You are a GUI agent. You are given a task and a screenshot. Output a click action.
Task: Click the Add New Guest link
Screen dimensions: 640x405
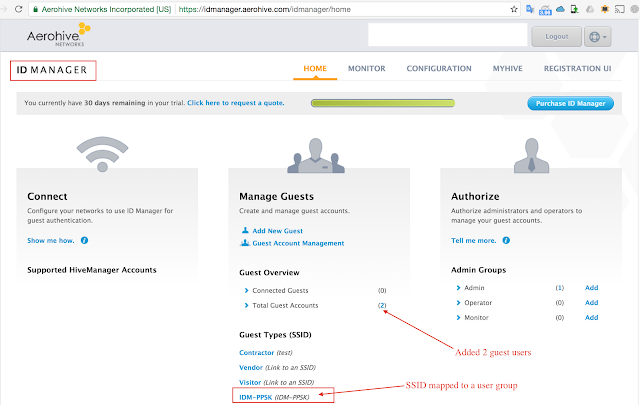pyautogui.click(x=277, y=231)
